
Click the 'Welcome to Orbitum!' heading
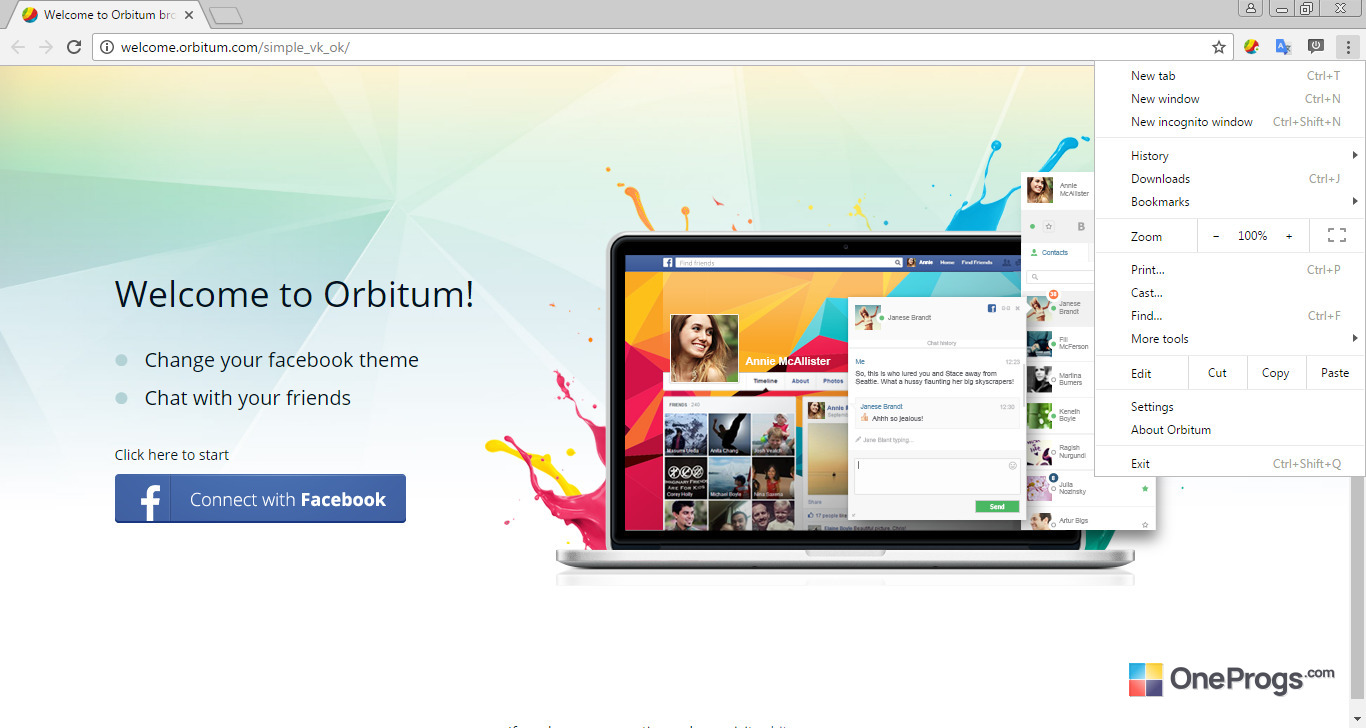[x=294, y=294]
